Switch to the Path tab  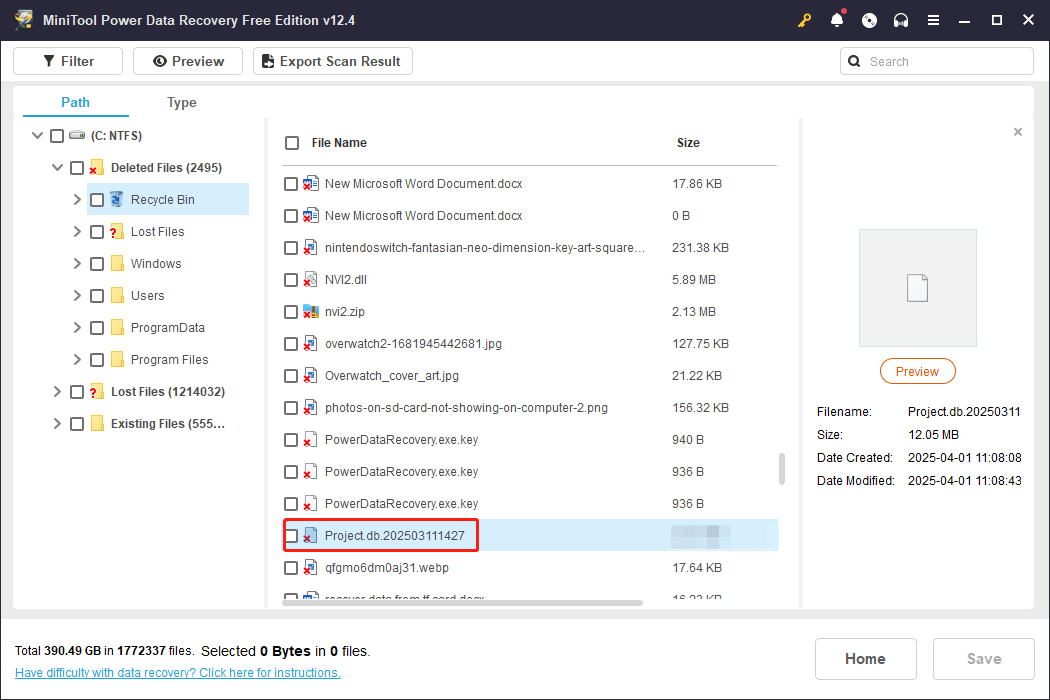pyautogui.click(x=75, y=102)
